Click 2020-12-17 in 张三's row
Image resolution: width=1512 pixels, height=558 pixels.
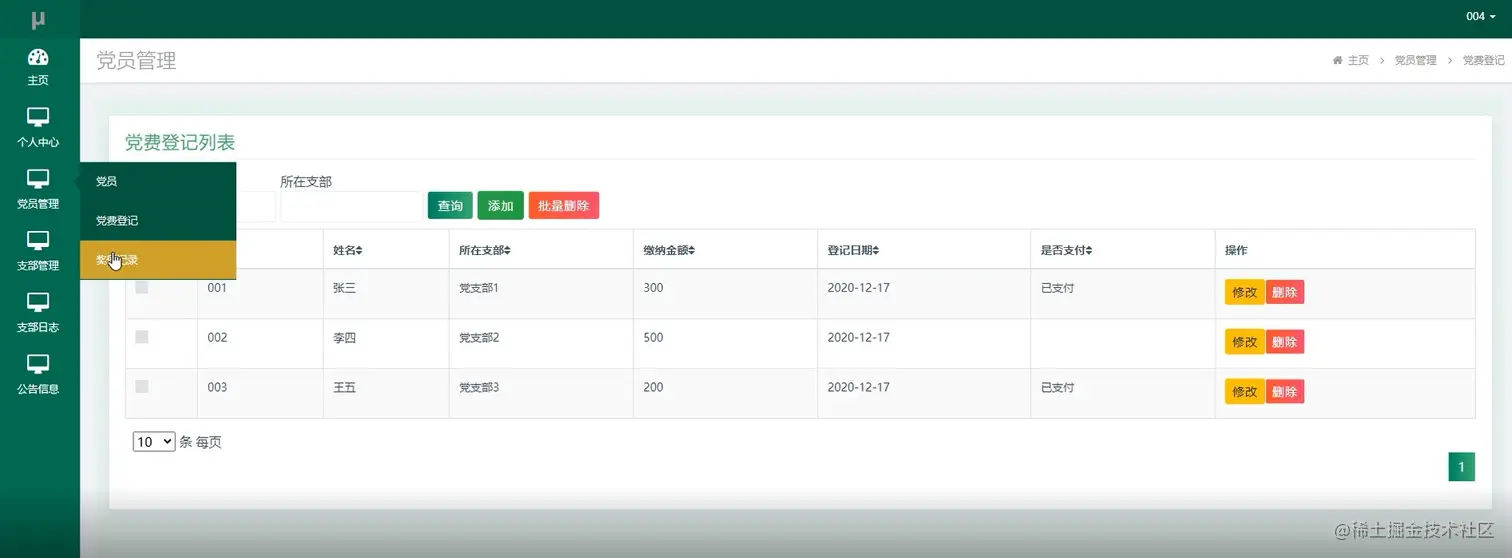[x=858, y=288]
